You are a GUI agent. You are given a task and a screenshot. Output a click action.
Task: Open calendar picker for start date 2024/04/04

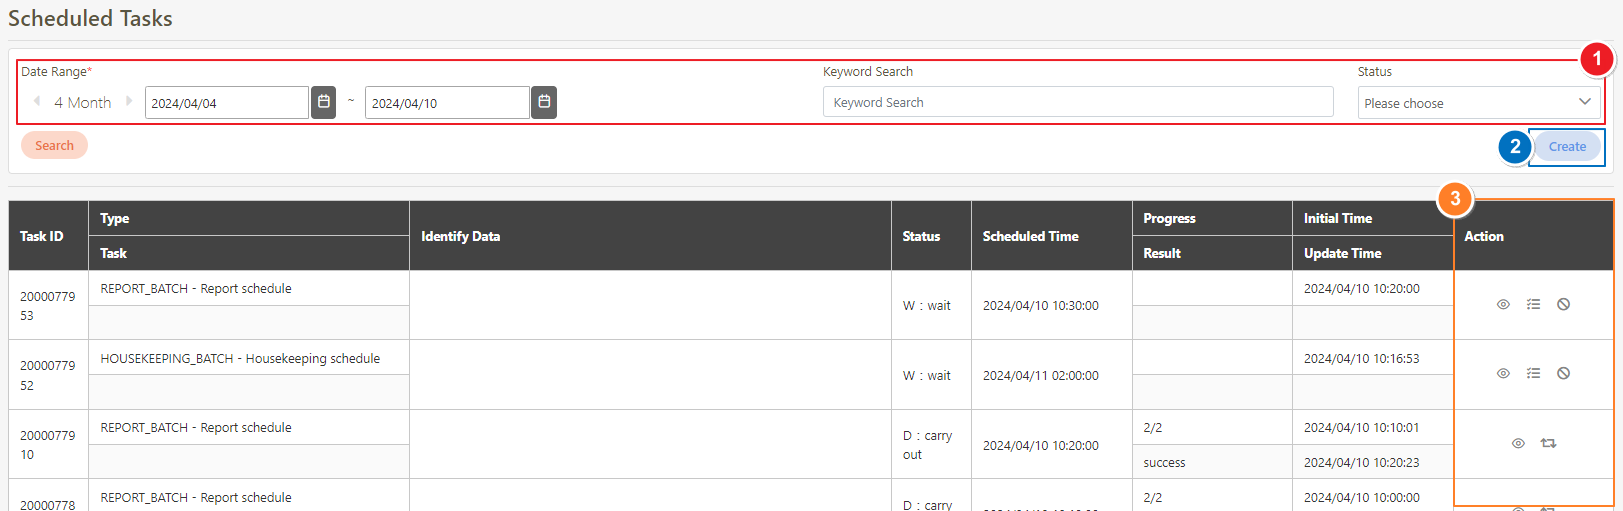[x=323, y=102]
